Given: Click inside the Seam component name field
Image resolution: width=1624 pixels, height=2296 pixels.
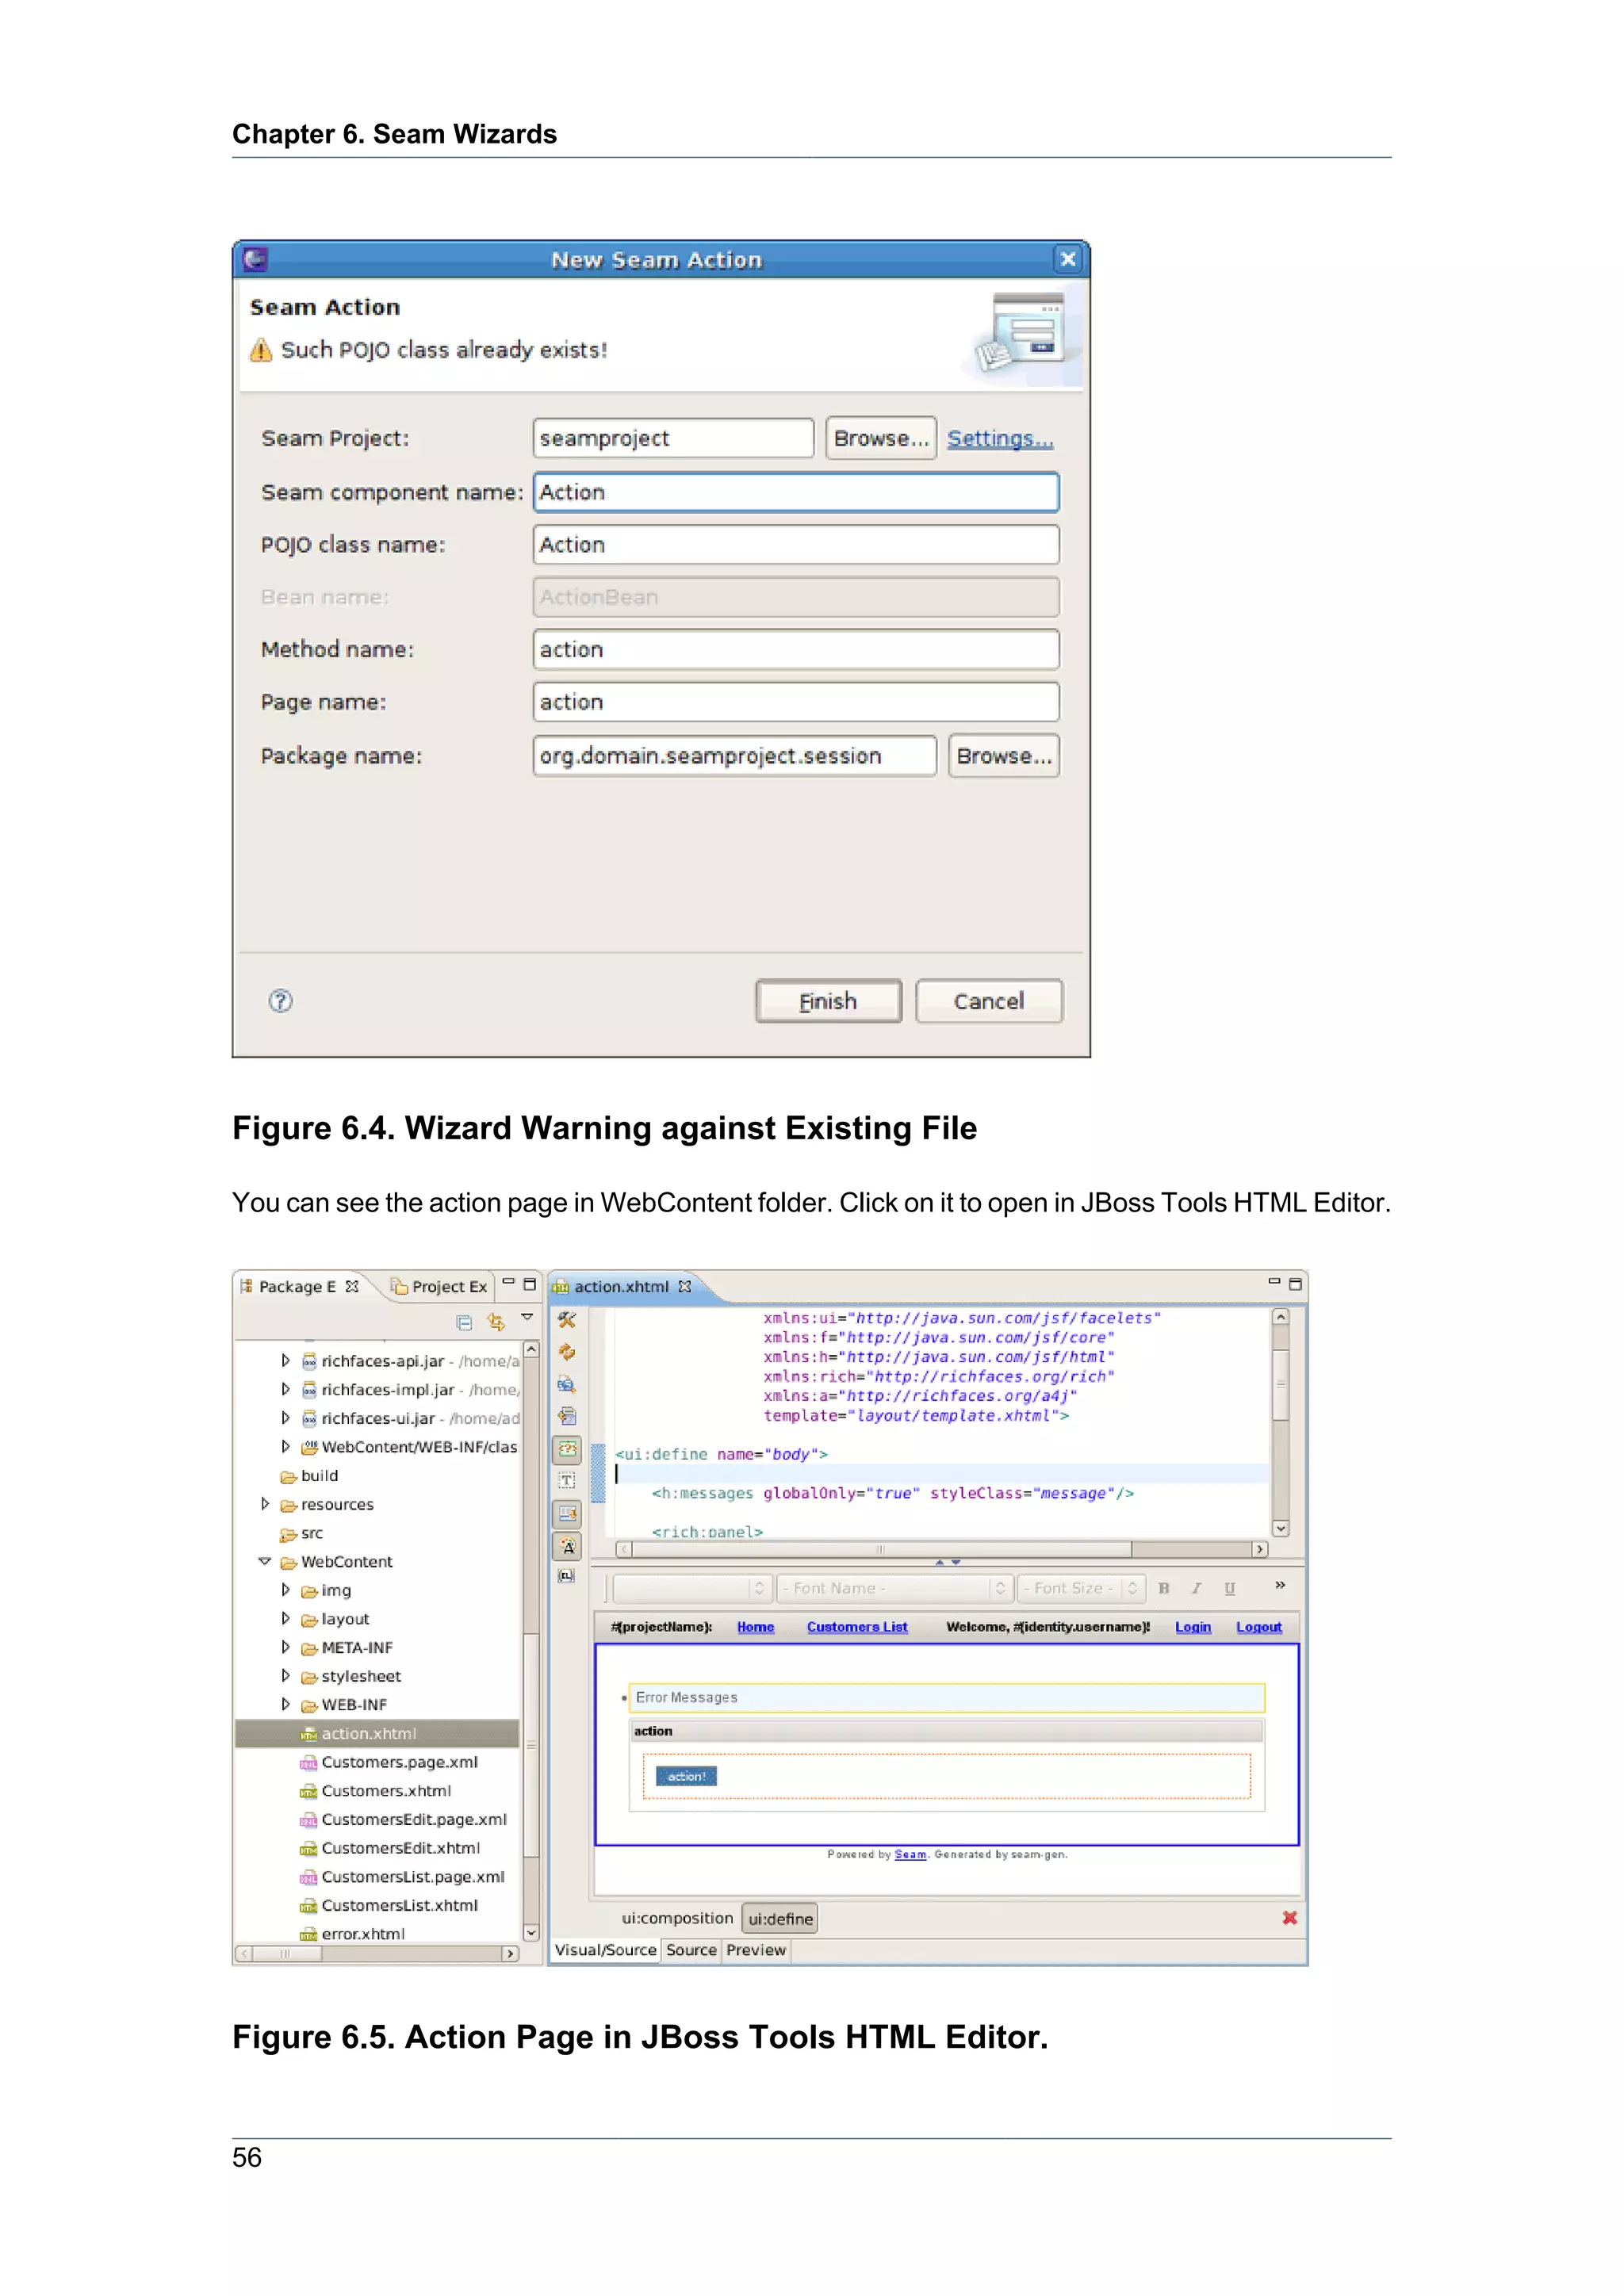Looking at the screenshot, I should coord(796,492).
